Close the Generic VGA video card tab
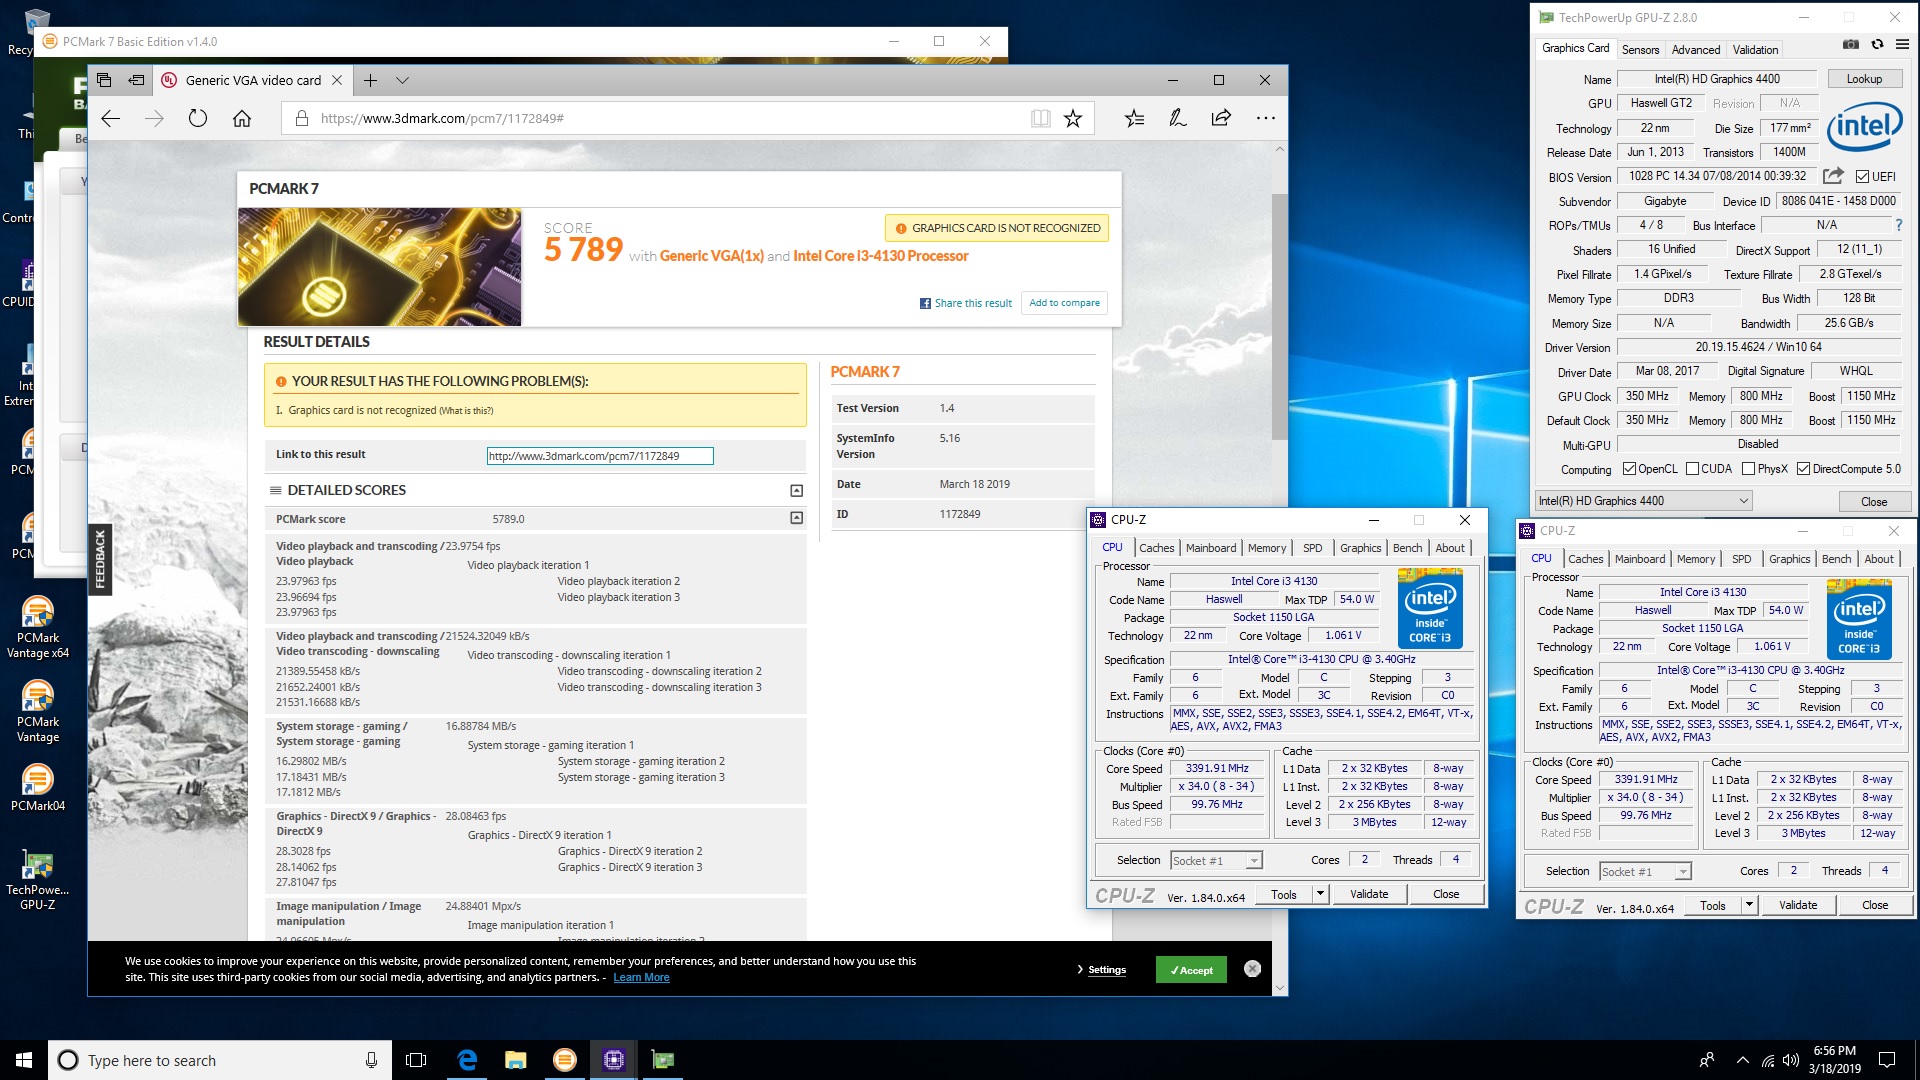This screenshot has height=1080, width=1920. tap(337, 80)
